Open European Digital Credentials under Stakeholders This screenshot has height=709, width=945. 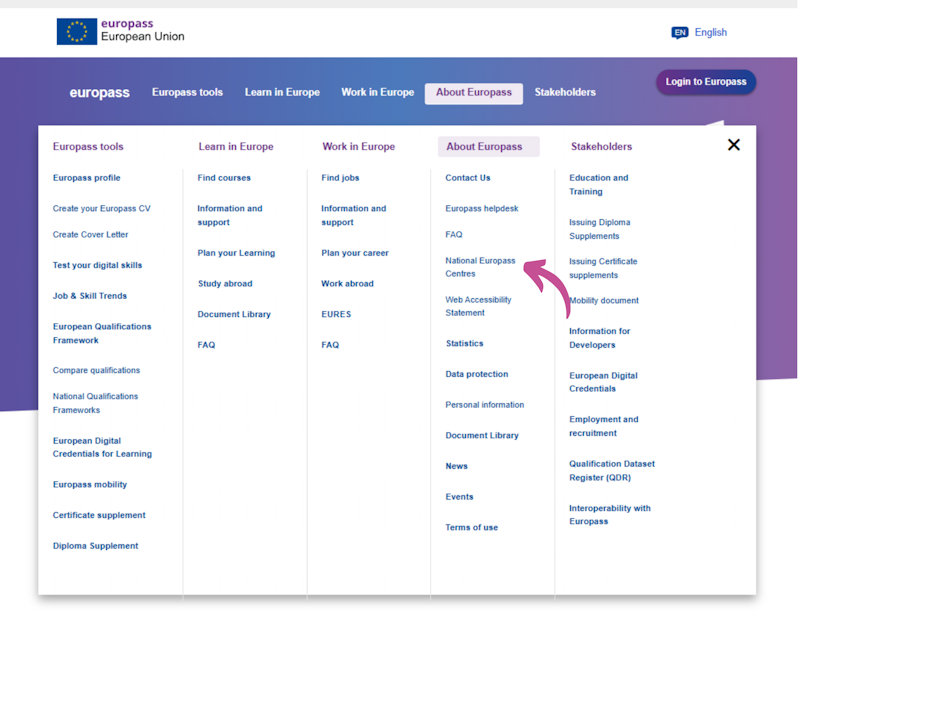[603, 382]
